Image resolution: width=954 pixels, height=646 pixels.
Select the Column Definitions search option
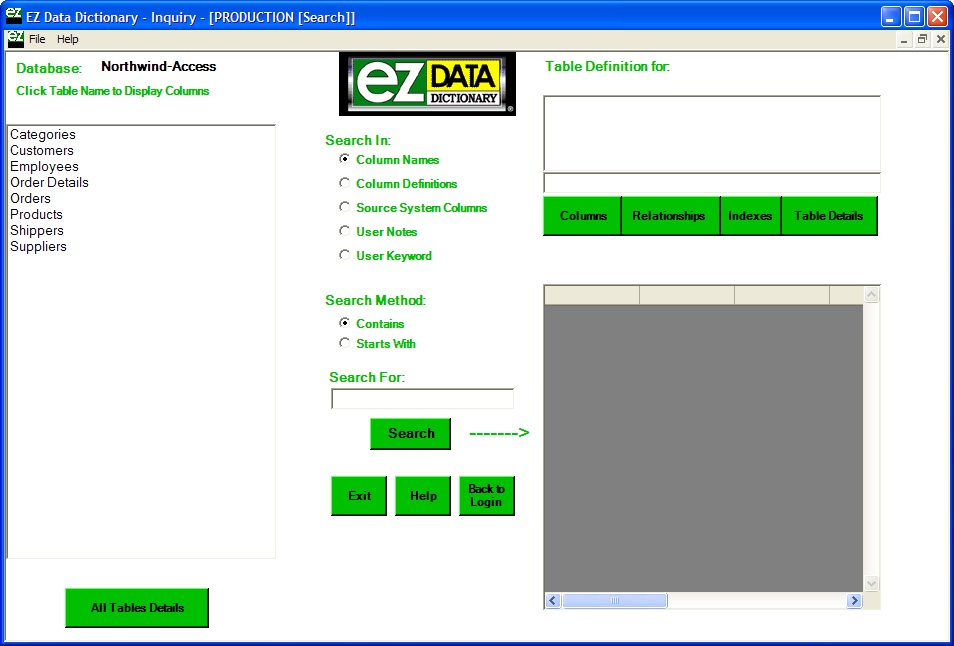pos(345,184)
